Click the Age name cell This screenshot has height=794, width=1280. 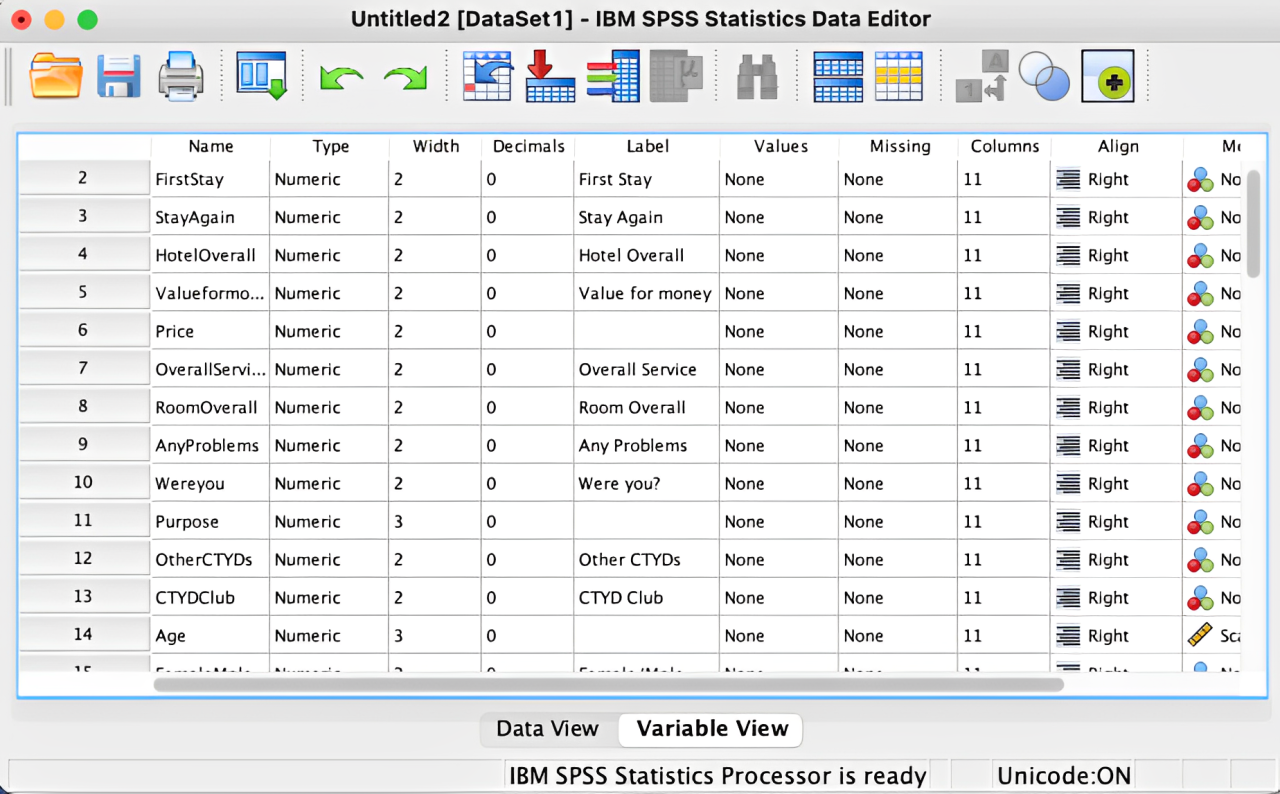211,636
